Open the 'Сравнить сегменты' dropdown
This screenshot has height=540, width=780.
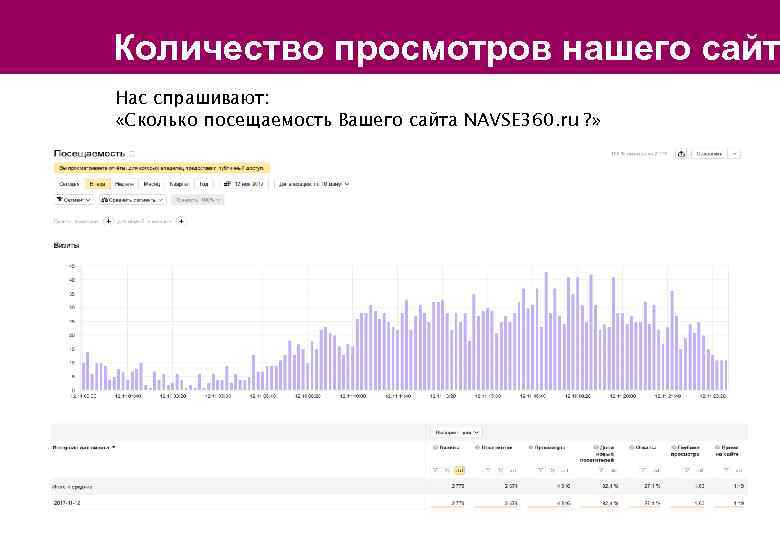coord(132,200)
